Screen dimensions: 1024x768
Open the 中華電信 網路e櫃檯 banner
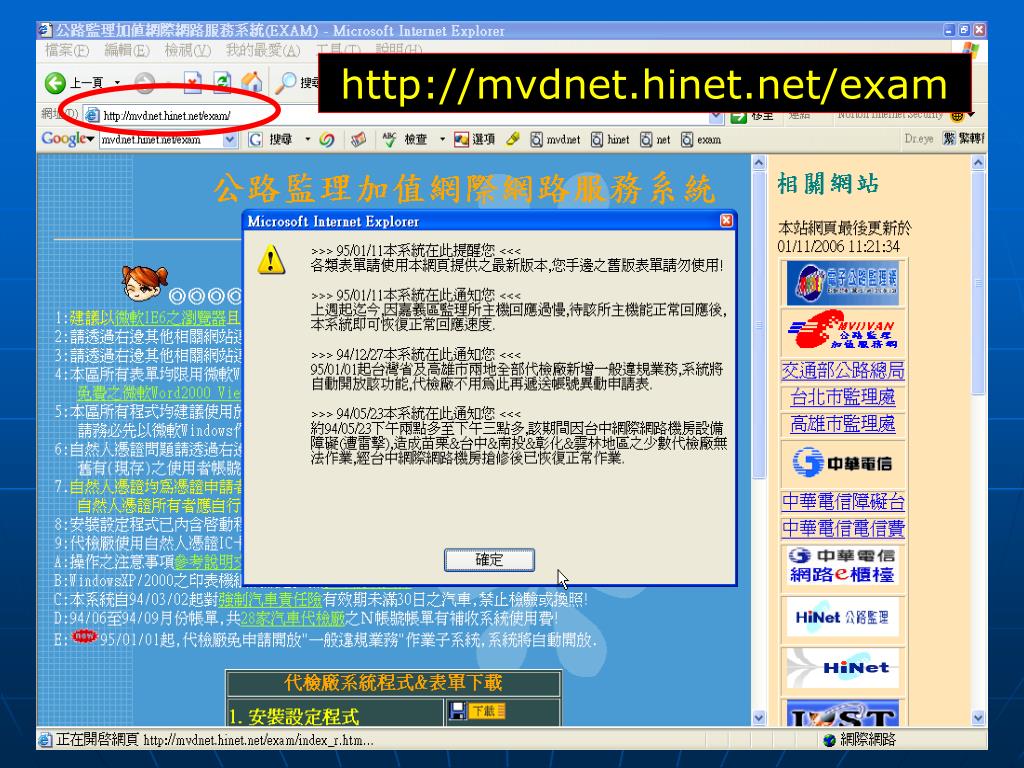[842, 566]
